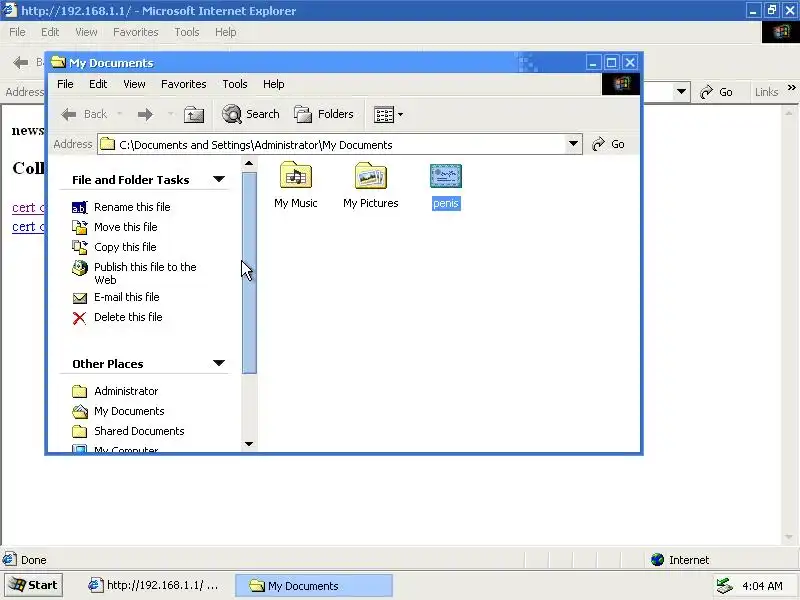Open the Help menu in Internet Explorer
This screenshot has width=800, height=600.
pos(226,32)
